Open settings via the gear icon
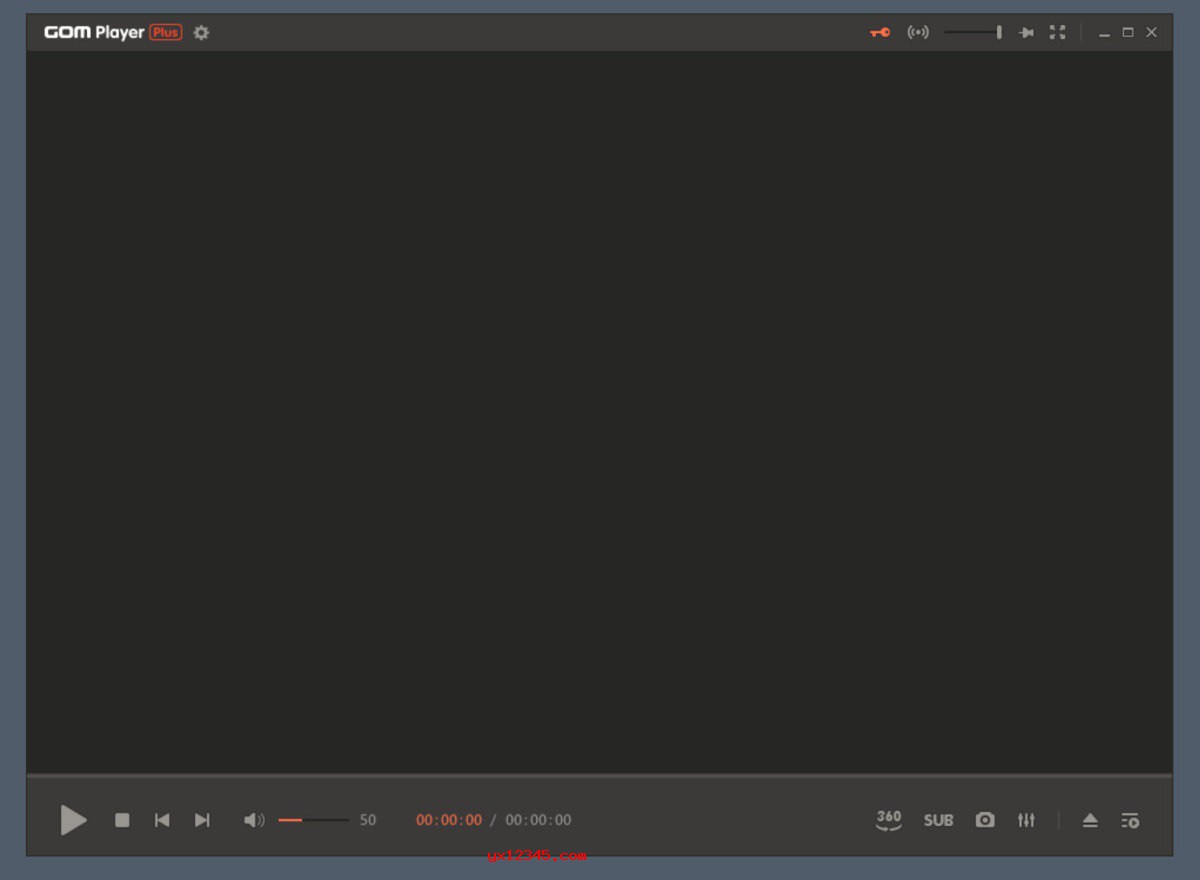The height and width of the screenshot is (880, 1200). pos(201,32)
